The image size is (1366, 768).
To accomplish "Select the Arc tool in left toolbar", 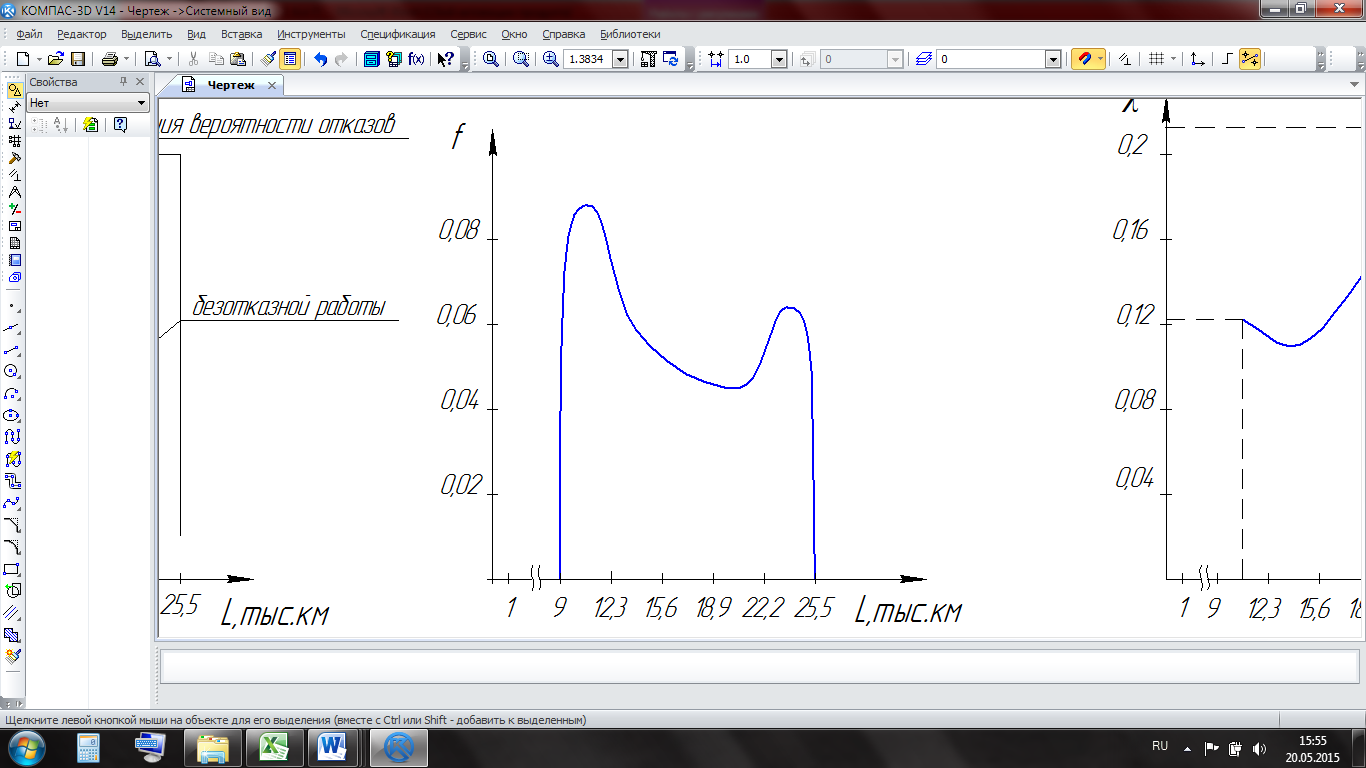I will (13, 393).
